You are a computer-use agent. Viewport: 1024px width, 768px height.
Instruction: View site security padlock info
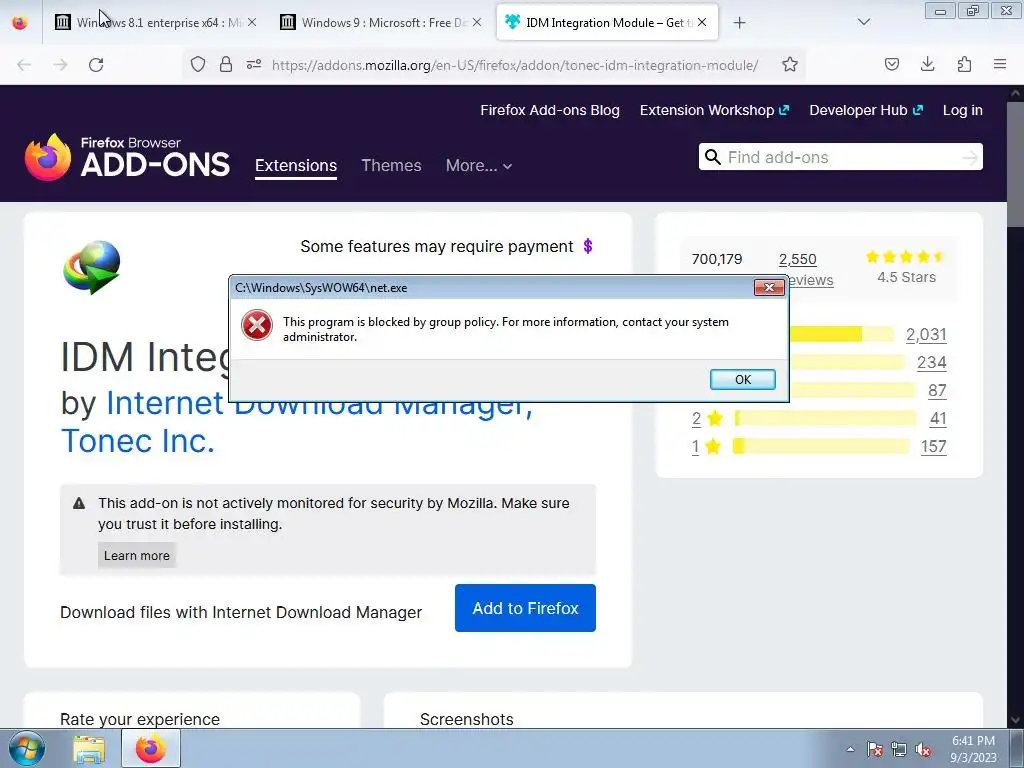pyautogui.click(x=226, y=64)
